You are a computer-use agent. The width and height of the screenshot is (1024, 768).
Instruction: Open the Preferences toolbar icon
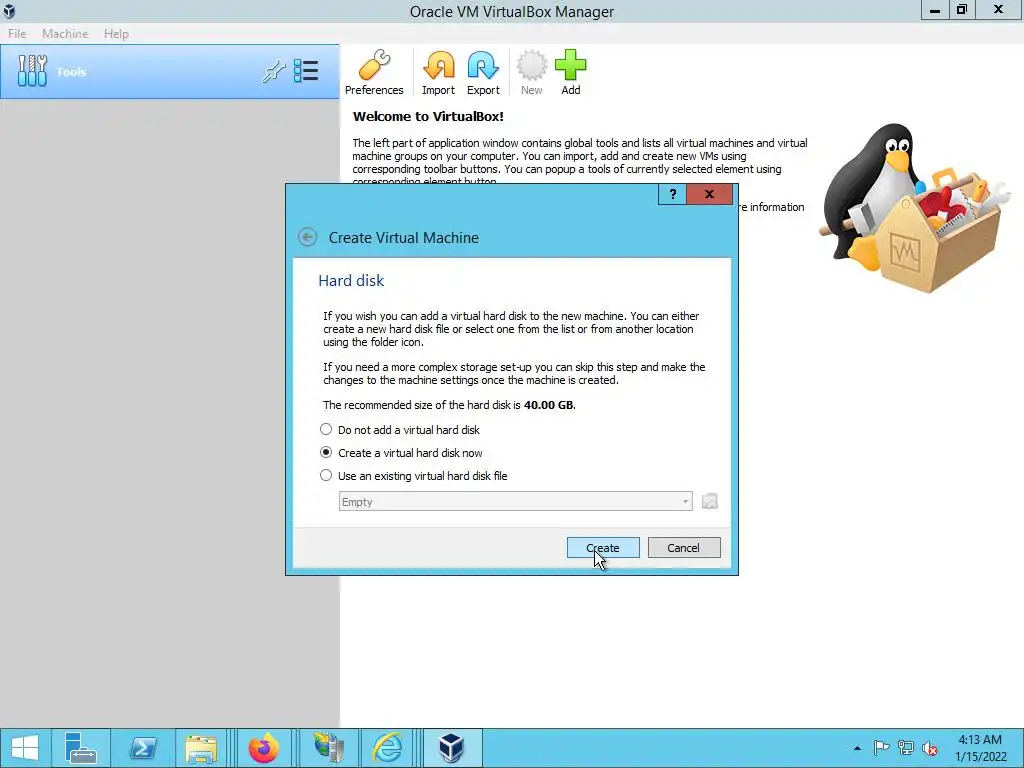[374, 72]
